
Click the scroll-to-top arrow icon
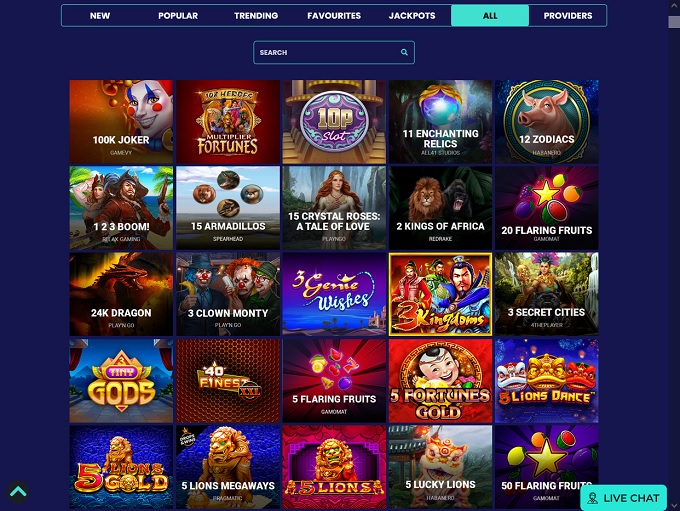[18, 492]
